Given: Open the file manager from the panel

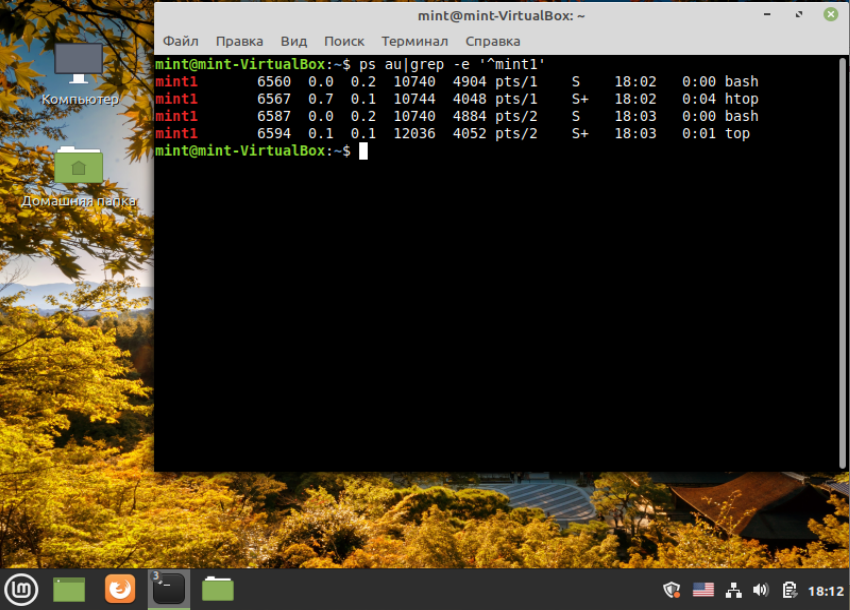Looking at the screenshot, I should point(218,589).
